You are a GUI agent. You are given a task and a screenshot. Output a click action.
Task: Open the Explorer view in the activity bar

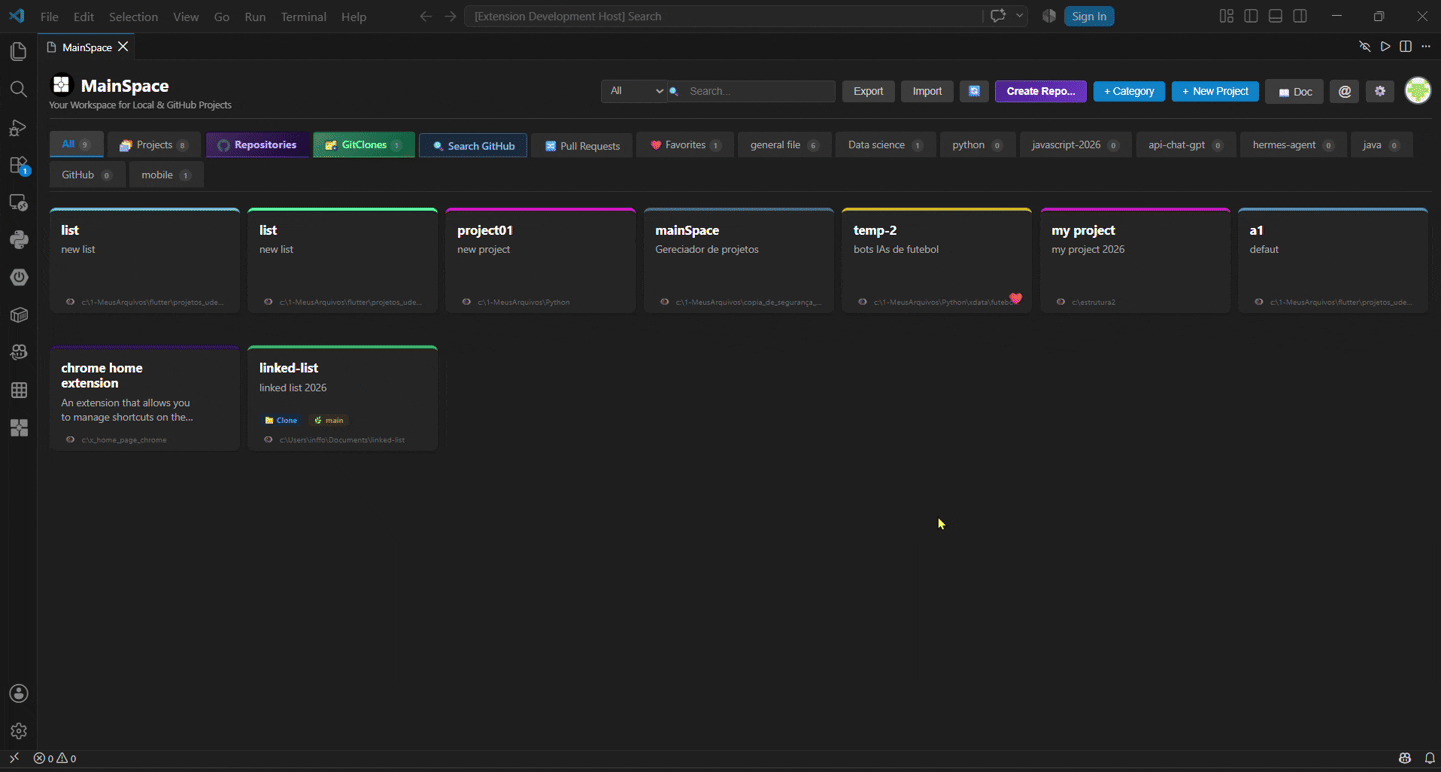(x=18, y=52)
